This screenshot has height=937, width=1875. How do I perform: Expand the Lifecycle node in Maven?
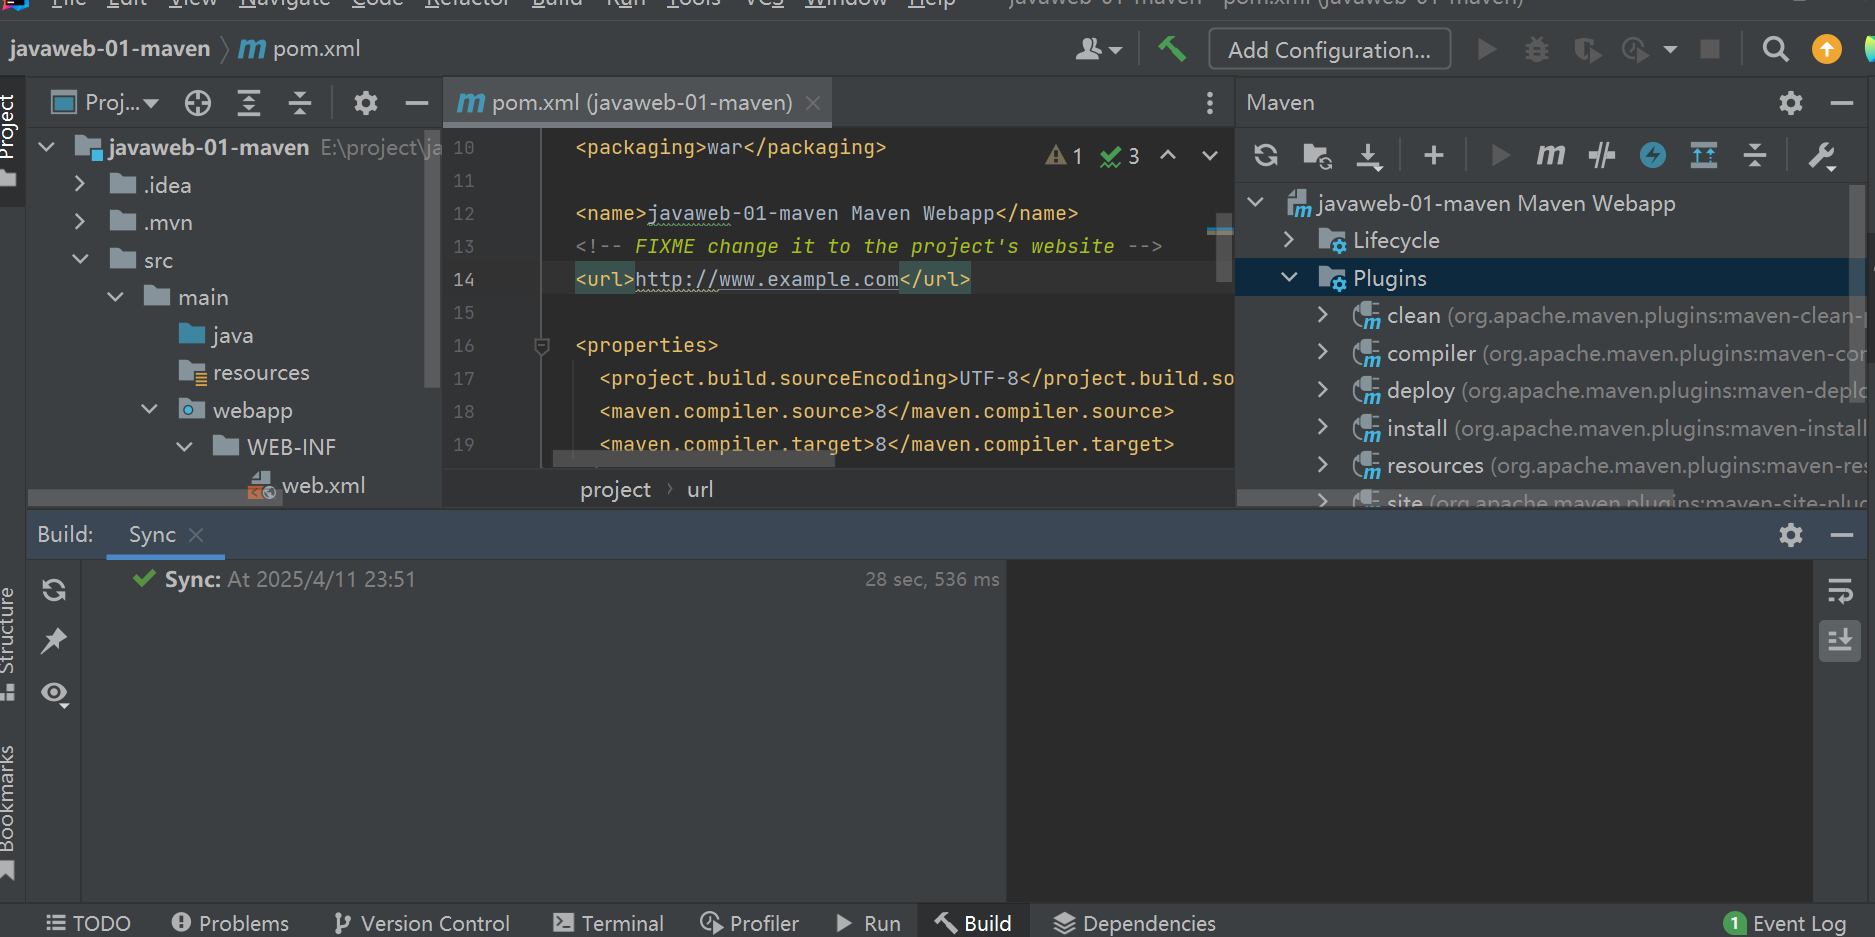(x=1289, y=240)
